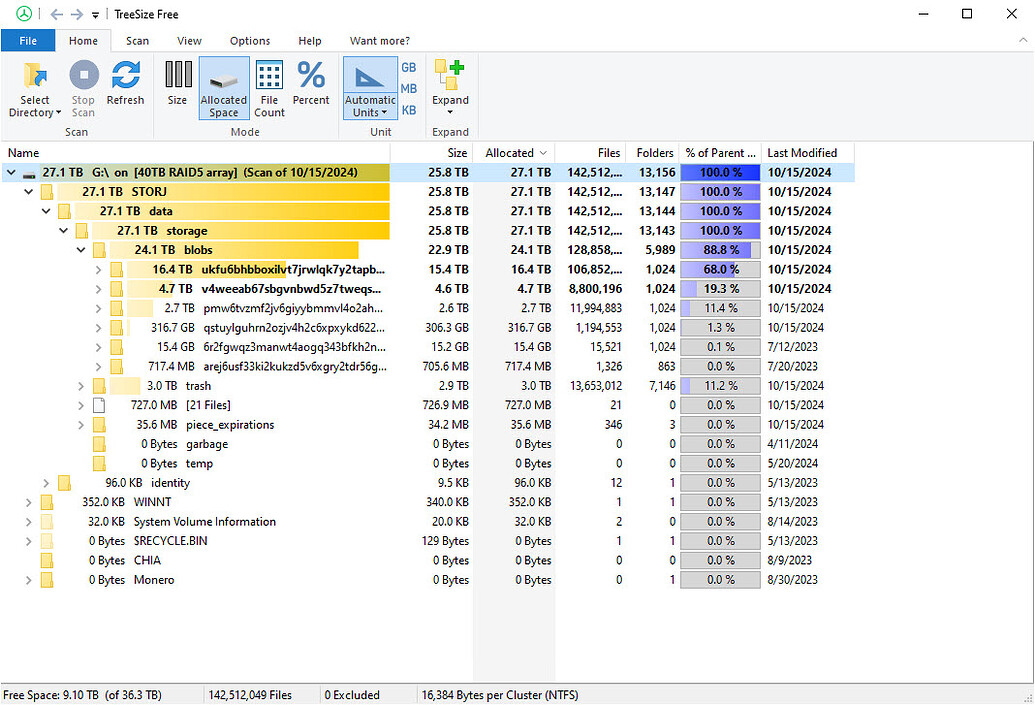This screenshot has height=705, width=1035.
Task: Sort by the Files column header
Action: click(591, 152)
